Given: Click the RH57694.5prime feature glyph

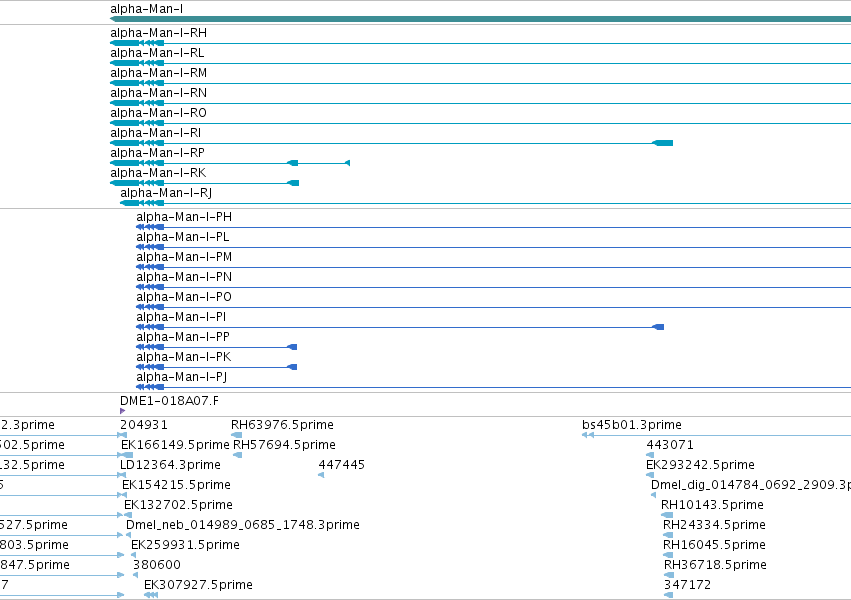Looking at the screenshot, I should pos(238,455).
